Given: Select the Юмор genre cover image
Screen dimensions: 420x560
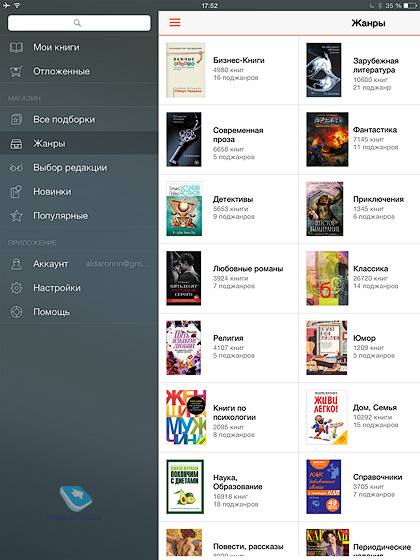Looking at the screenshot, I should (x=326, y=348).
